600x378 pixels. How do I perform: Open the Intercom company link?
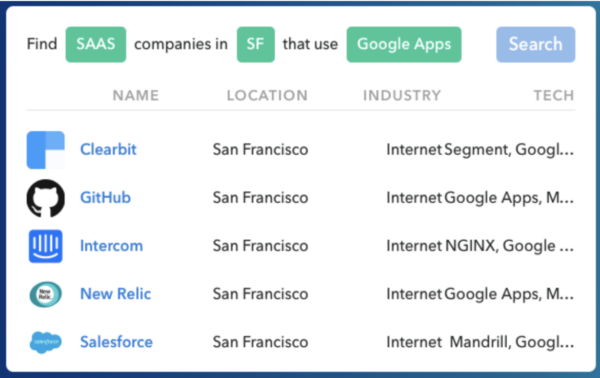[111, 246]
